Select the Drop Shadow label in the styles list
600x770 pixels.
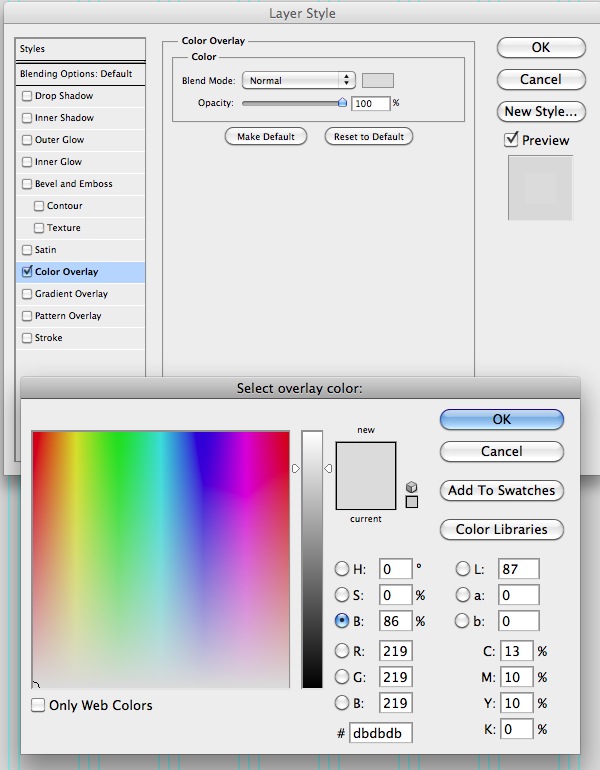point(64,96)
